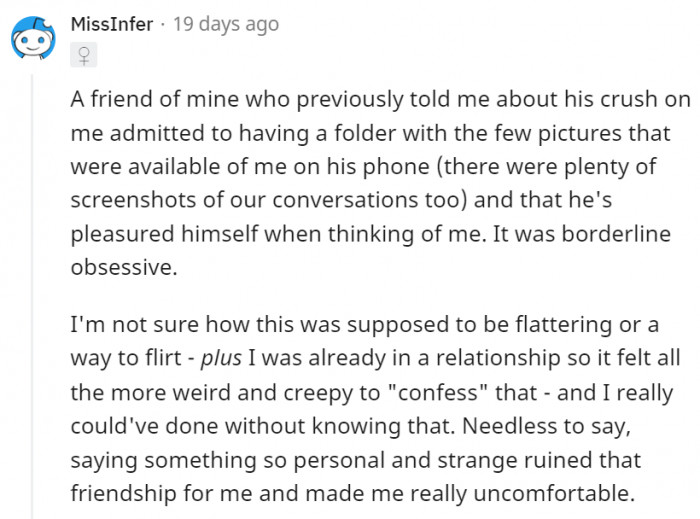The width and height of the screenshot is (700, 519).
Task: Click the line starting 'saying something so personal'
Action: pos(356,460)
